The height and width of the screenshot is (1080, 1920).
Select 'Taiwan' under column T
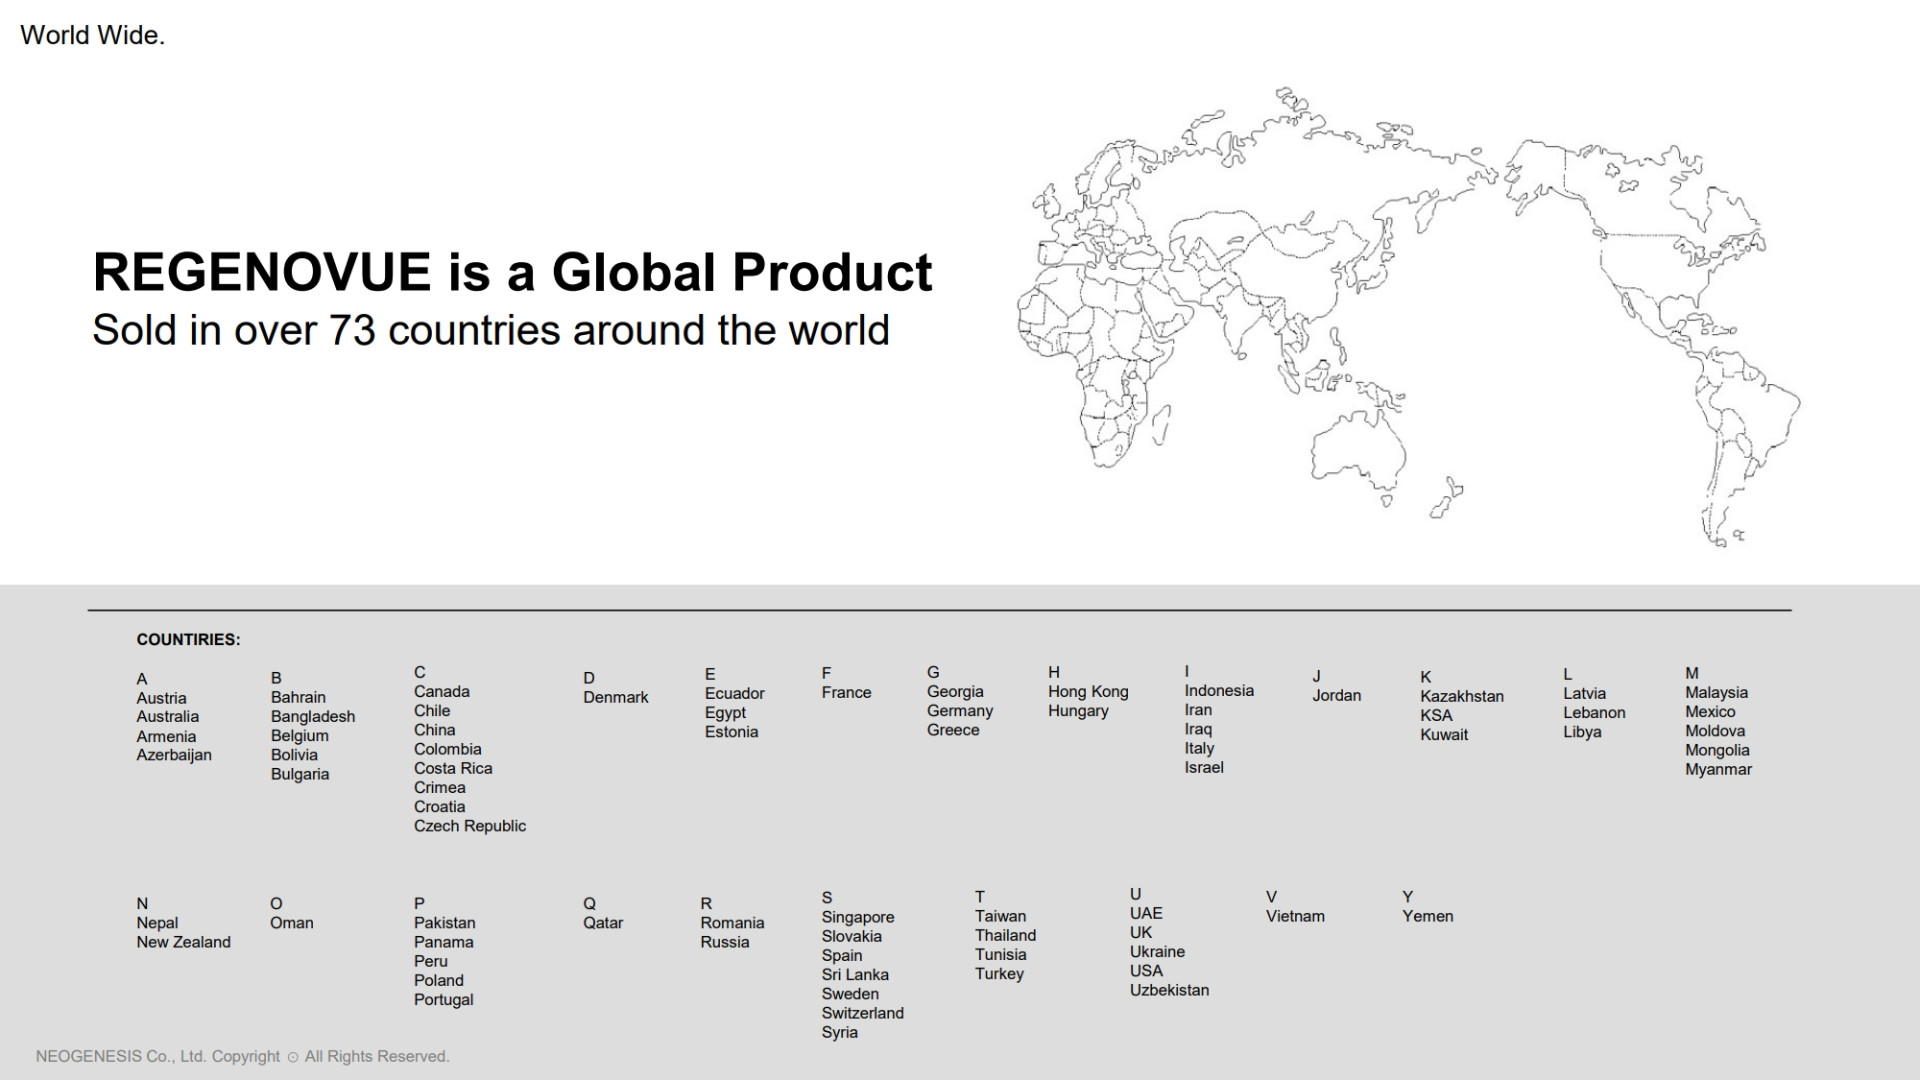click(x=1001, y=916)
